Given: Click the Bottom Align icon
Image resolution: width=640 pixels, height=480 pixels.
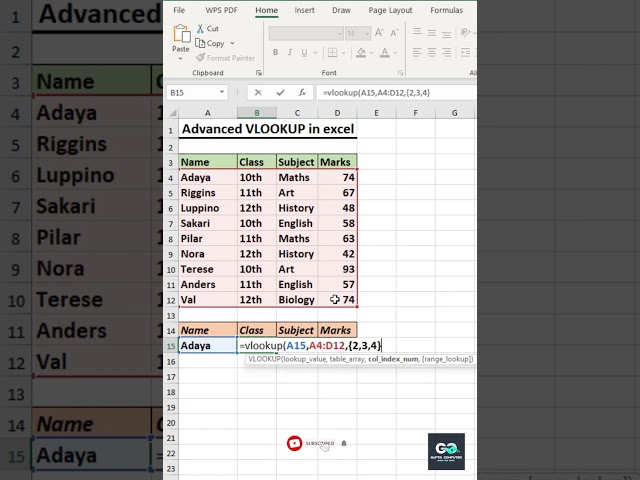Looking at the screenshot, I should 447,33.
